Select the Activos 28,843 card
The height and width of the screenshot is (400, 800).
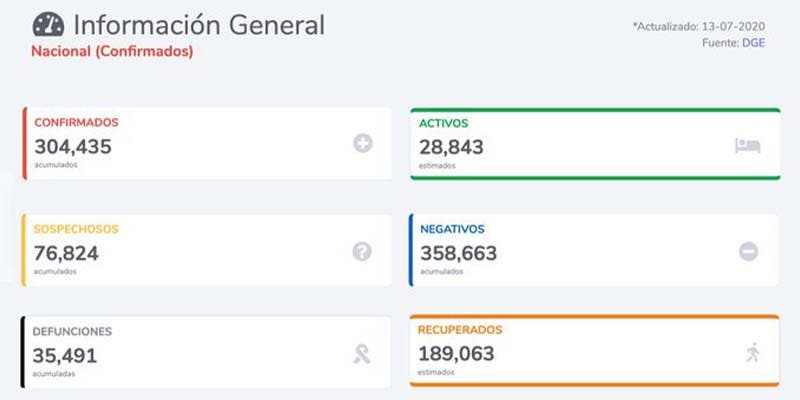[594, 144]
